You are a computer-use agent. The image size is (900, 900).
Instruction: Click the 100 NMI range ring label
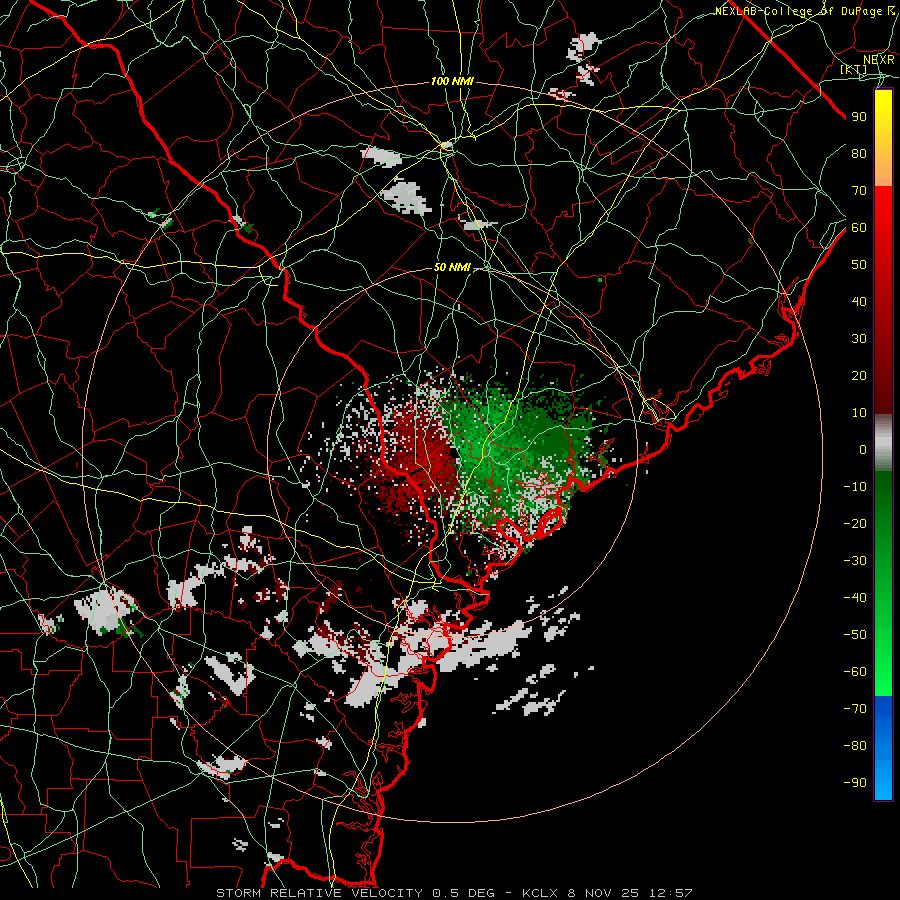[x=452, y=82]
